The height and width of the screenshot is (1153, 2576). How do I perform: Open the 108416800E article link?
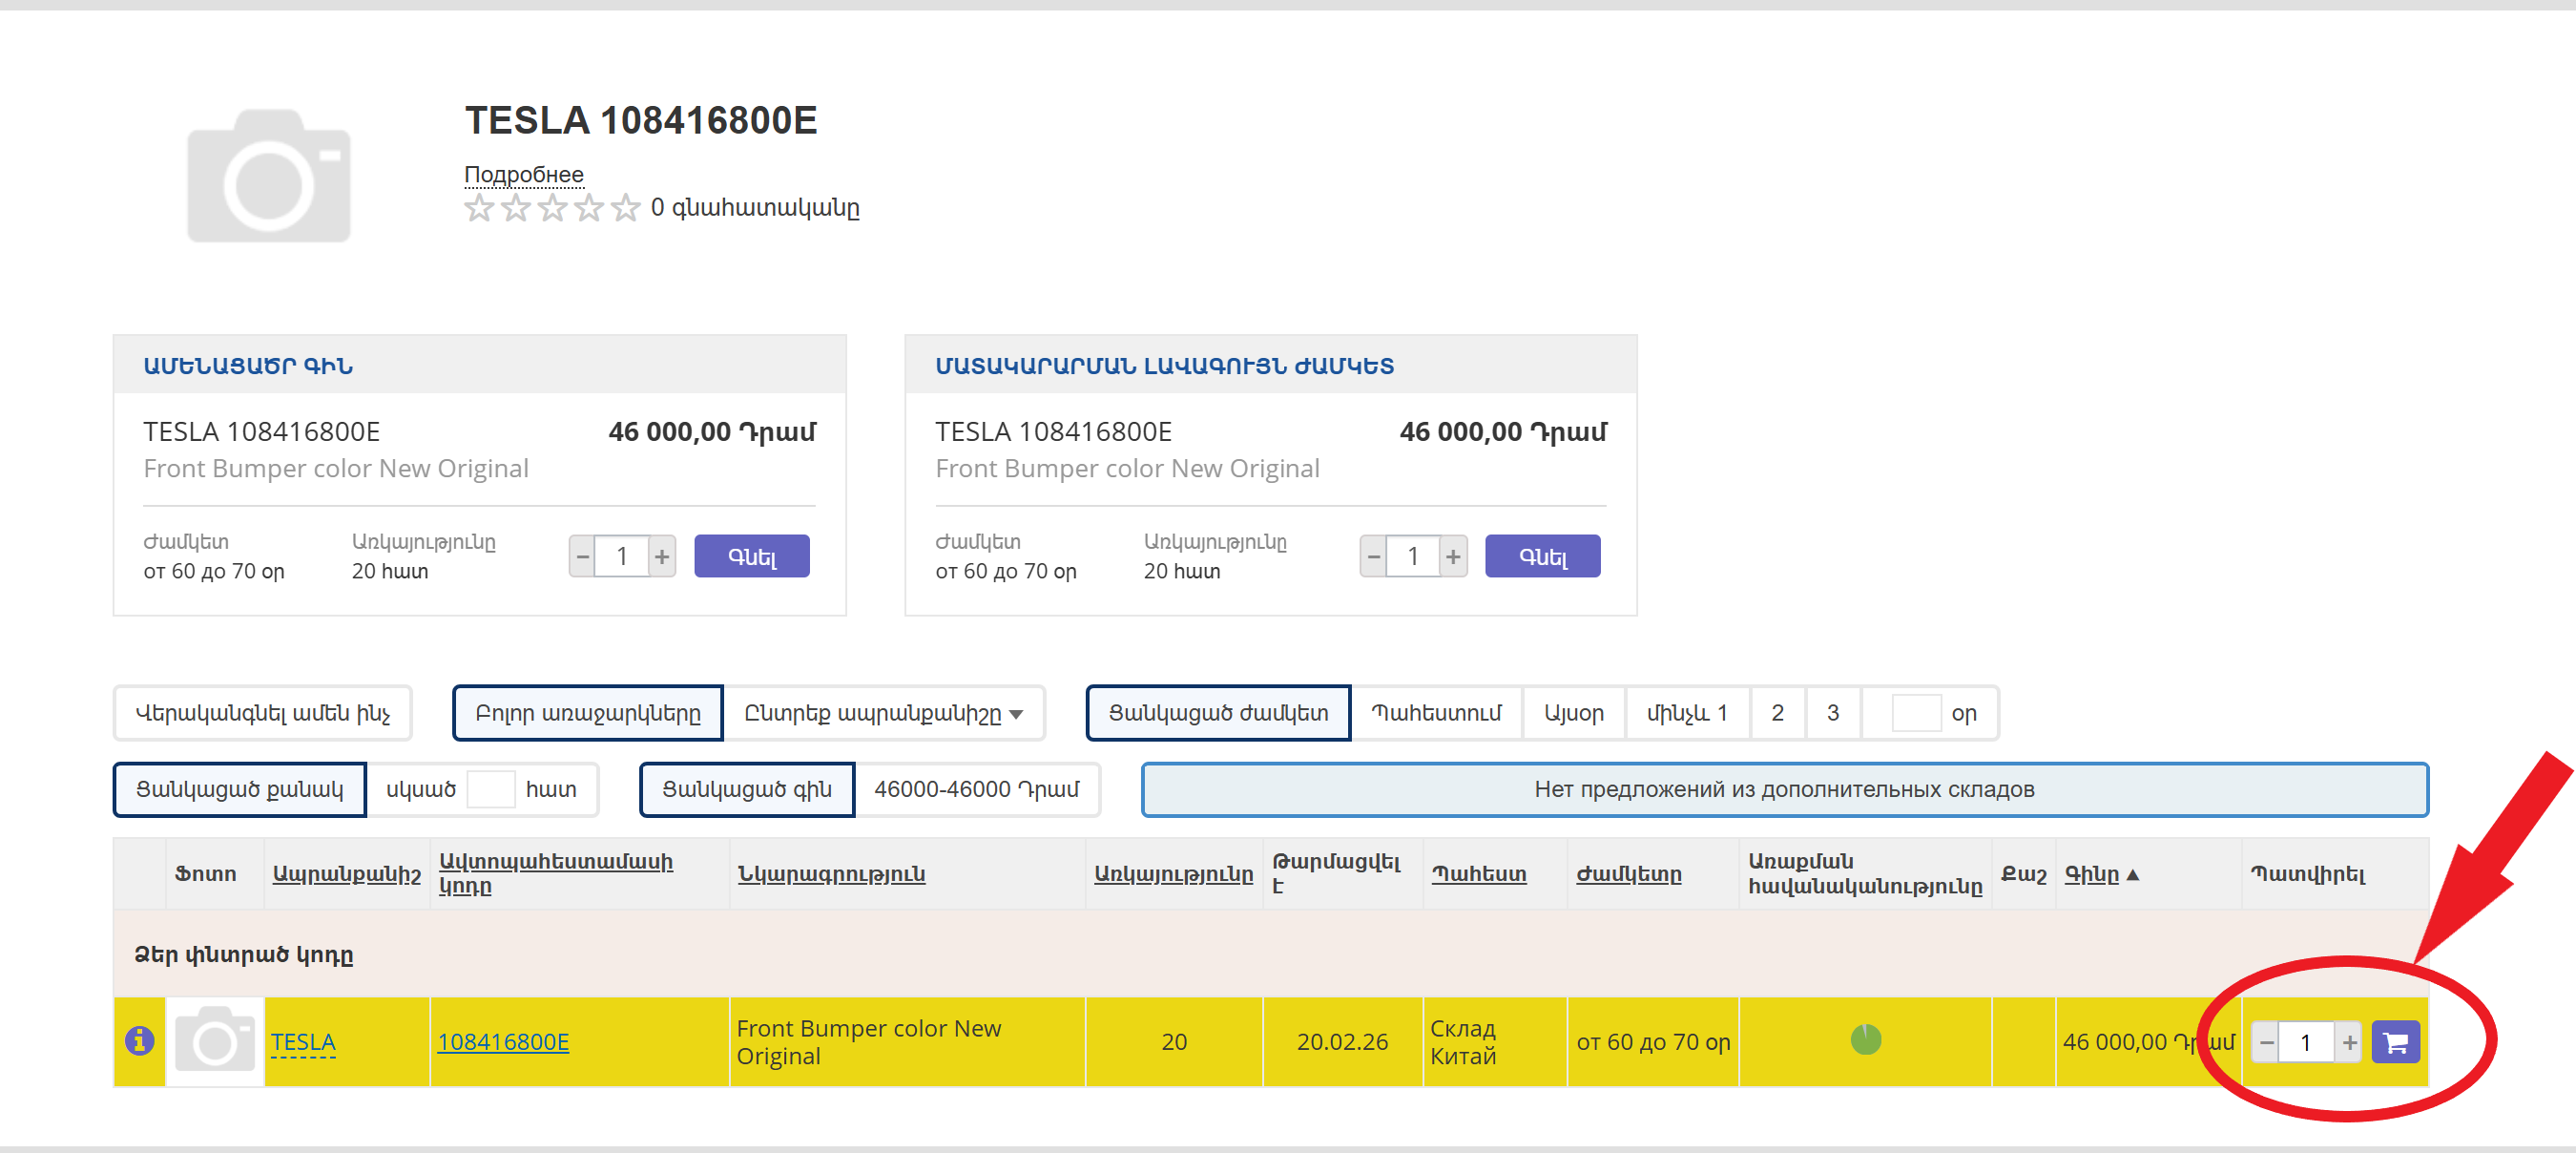[503, 1042]
